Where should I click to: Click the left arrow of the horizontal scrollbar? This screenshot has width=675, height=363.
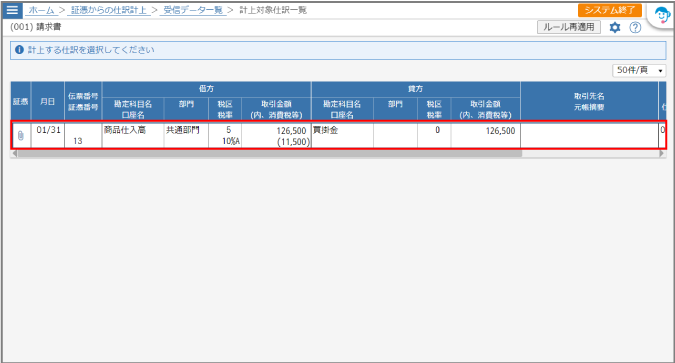(14, 154)
